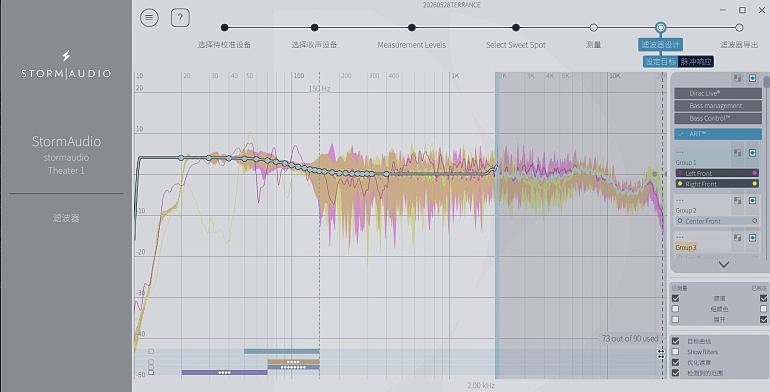Click yellow dot left of Right Front
This screenshot has width=770, height=392.
tap(680, 184)
